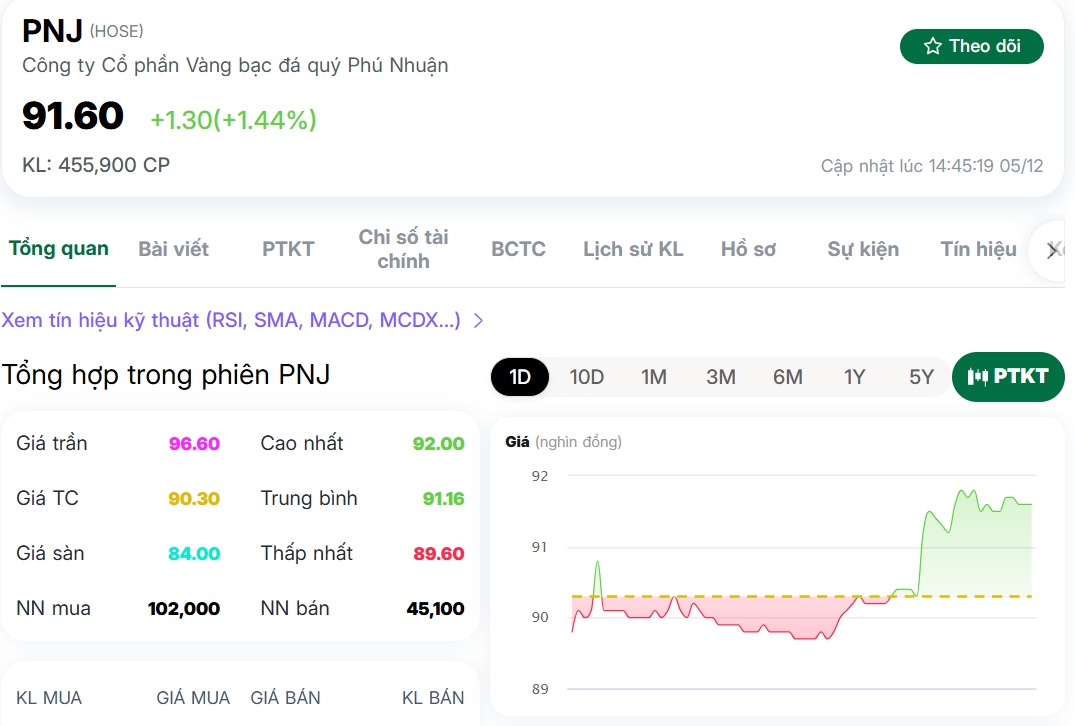Open the BCTC tab
The width and height of the screenshot is (1075, 726).
(x=517, y=249)
